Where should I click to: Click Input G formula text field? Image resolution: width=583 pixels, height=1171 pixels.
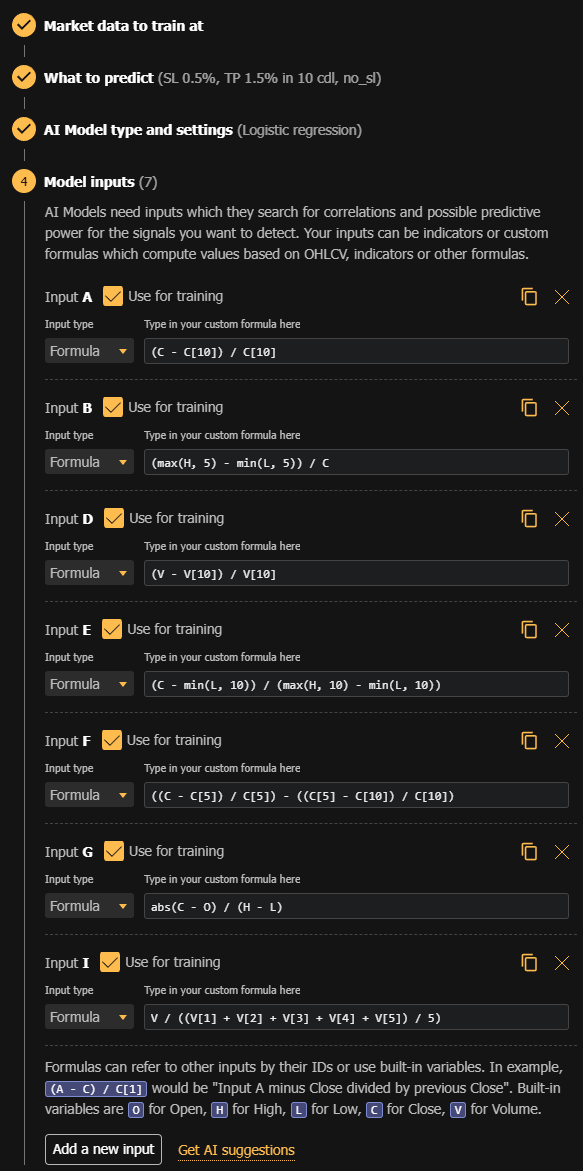click(356, 907)
